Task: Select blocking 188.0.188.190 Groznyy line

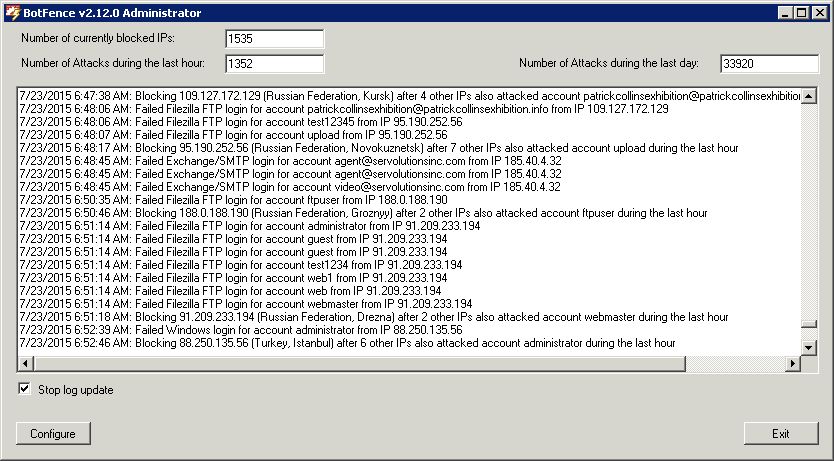Action: [x=363, y=213]
